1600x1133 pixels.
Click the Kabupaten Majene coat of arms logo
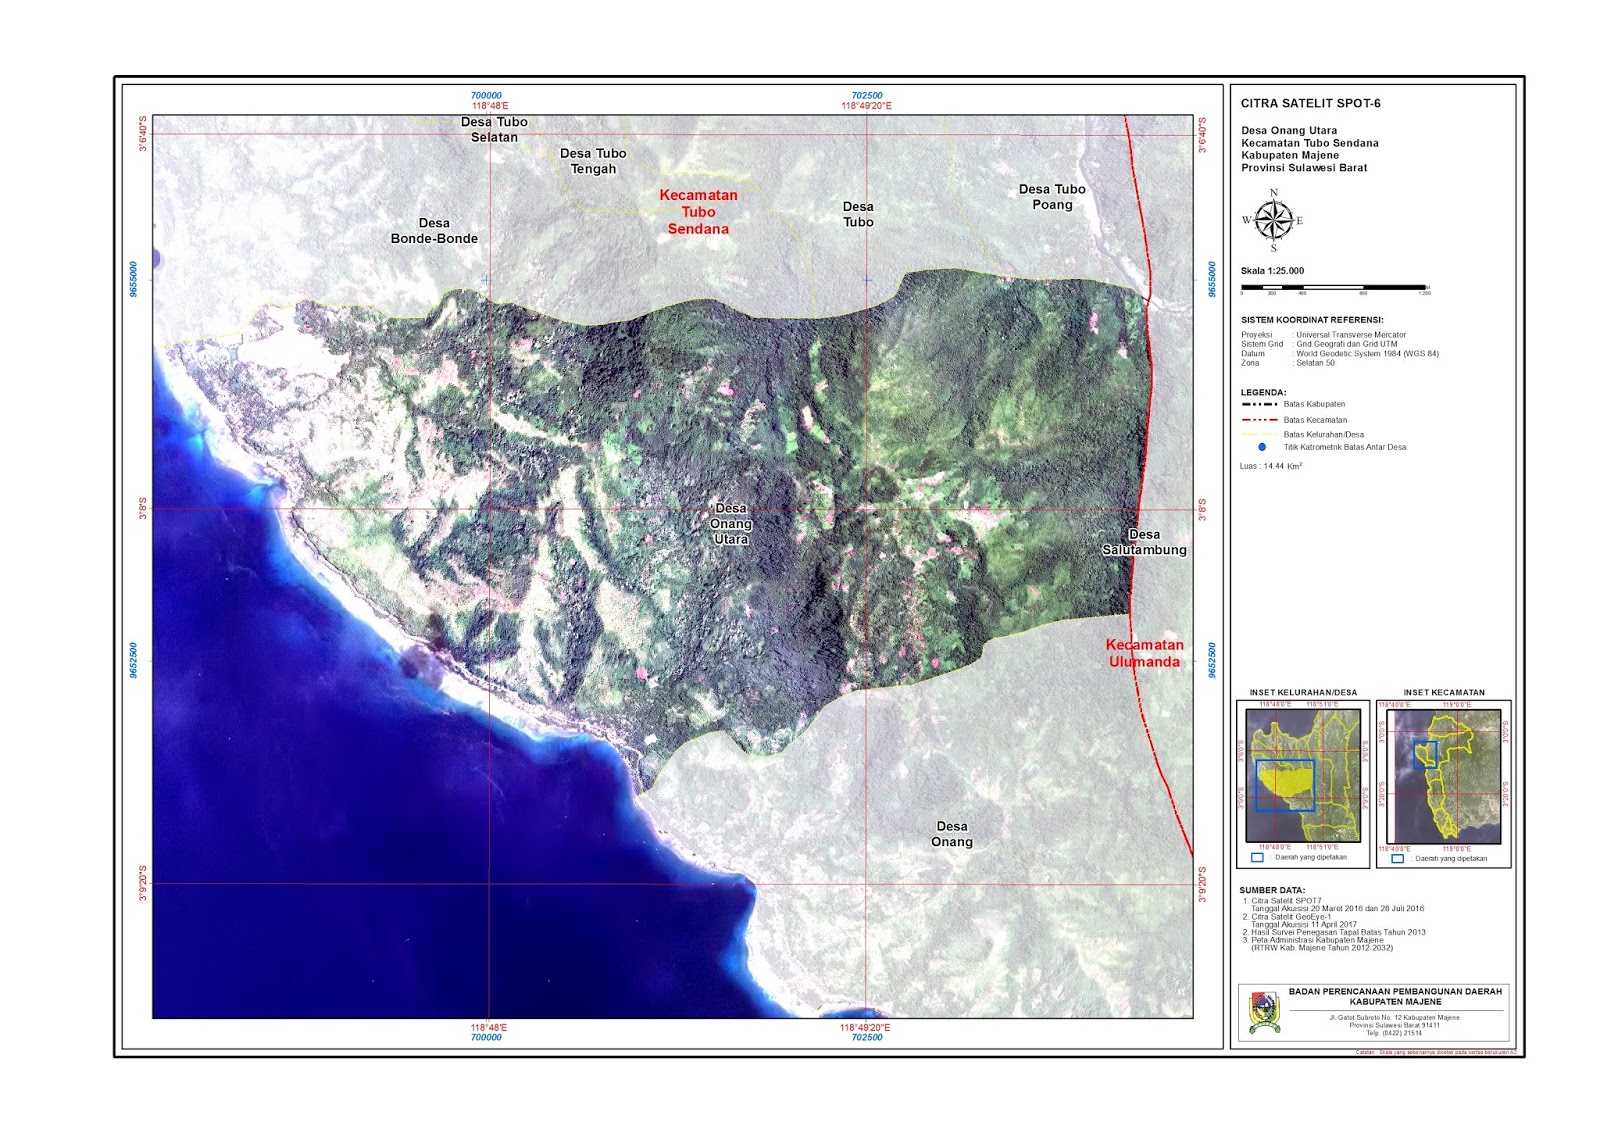pyautogui.click(x=1263, y=1012)
